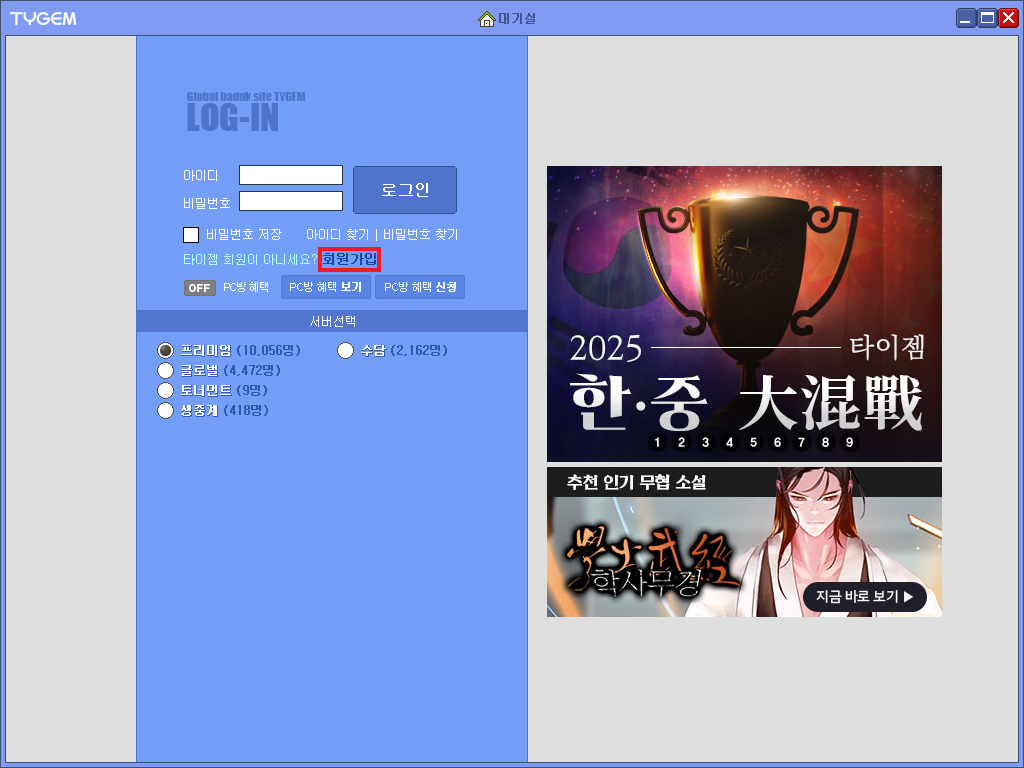Viewport: 1024px width, 768px height.
Task: Focus the 아이디 input field
Action: click(x=291, y=175)
